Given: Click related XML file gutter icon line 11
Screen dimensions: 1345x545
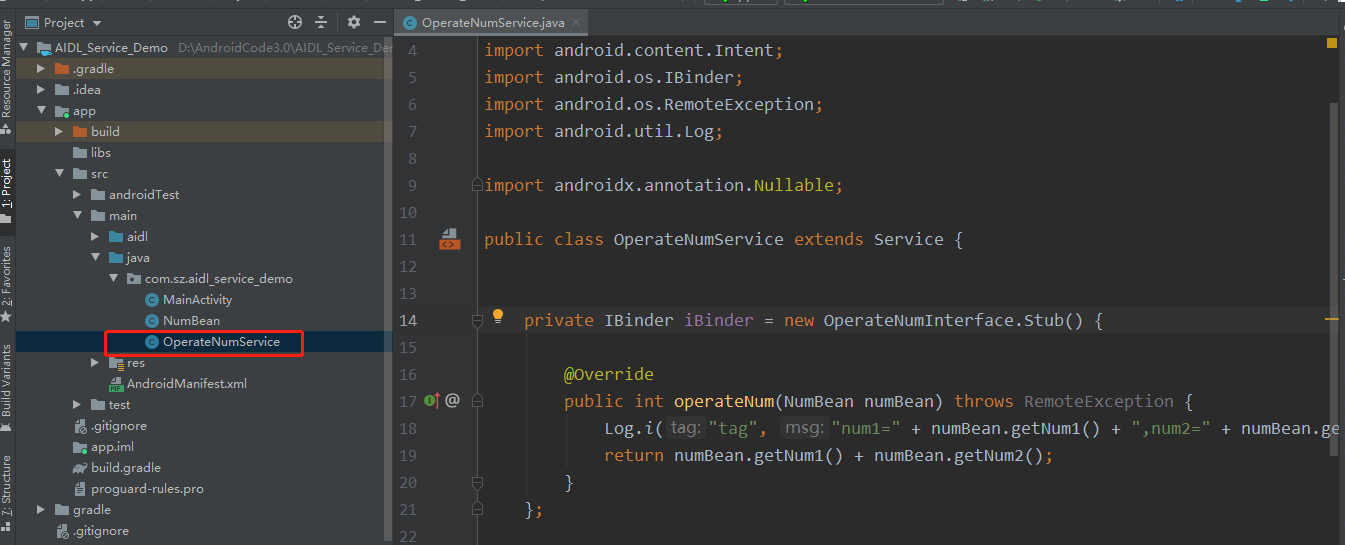Looking at the screenshot, I should pos(449,240).
